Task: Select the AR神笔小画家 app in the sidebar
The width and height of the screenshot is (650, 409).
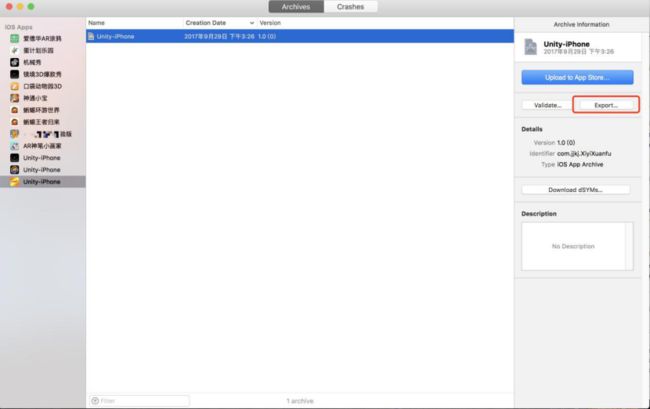Action: point(43,146)
